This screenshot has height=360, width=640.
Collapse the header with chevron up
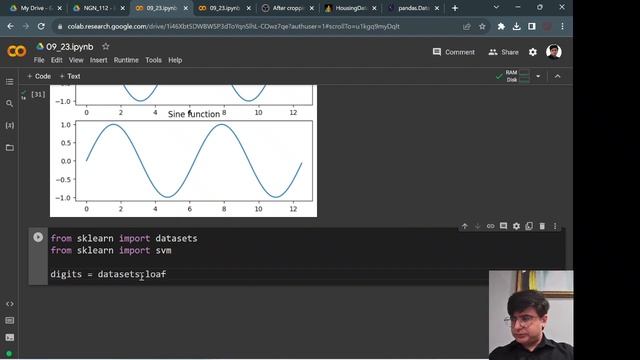557,76
